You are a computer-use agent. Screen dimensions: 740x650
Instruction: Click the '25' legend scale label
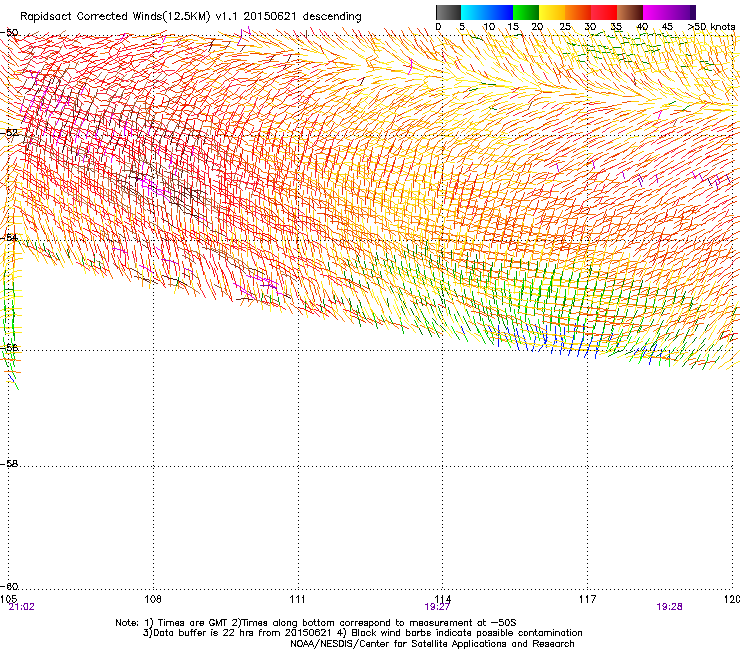tap(565, 27)
